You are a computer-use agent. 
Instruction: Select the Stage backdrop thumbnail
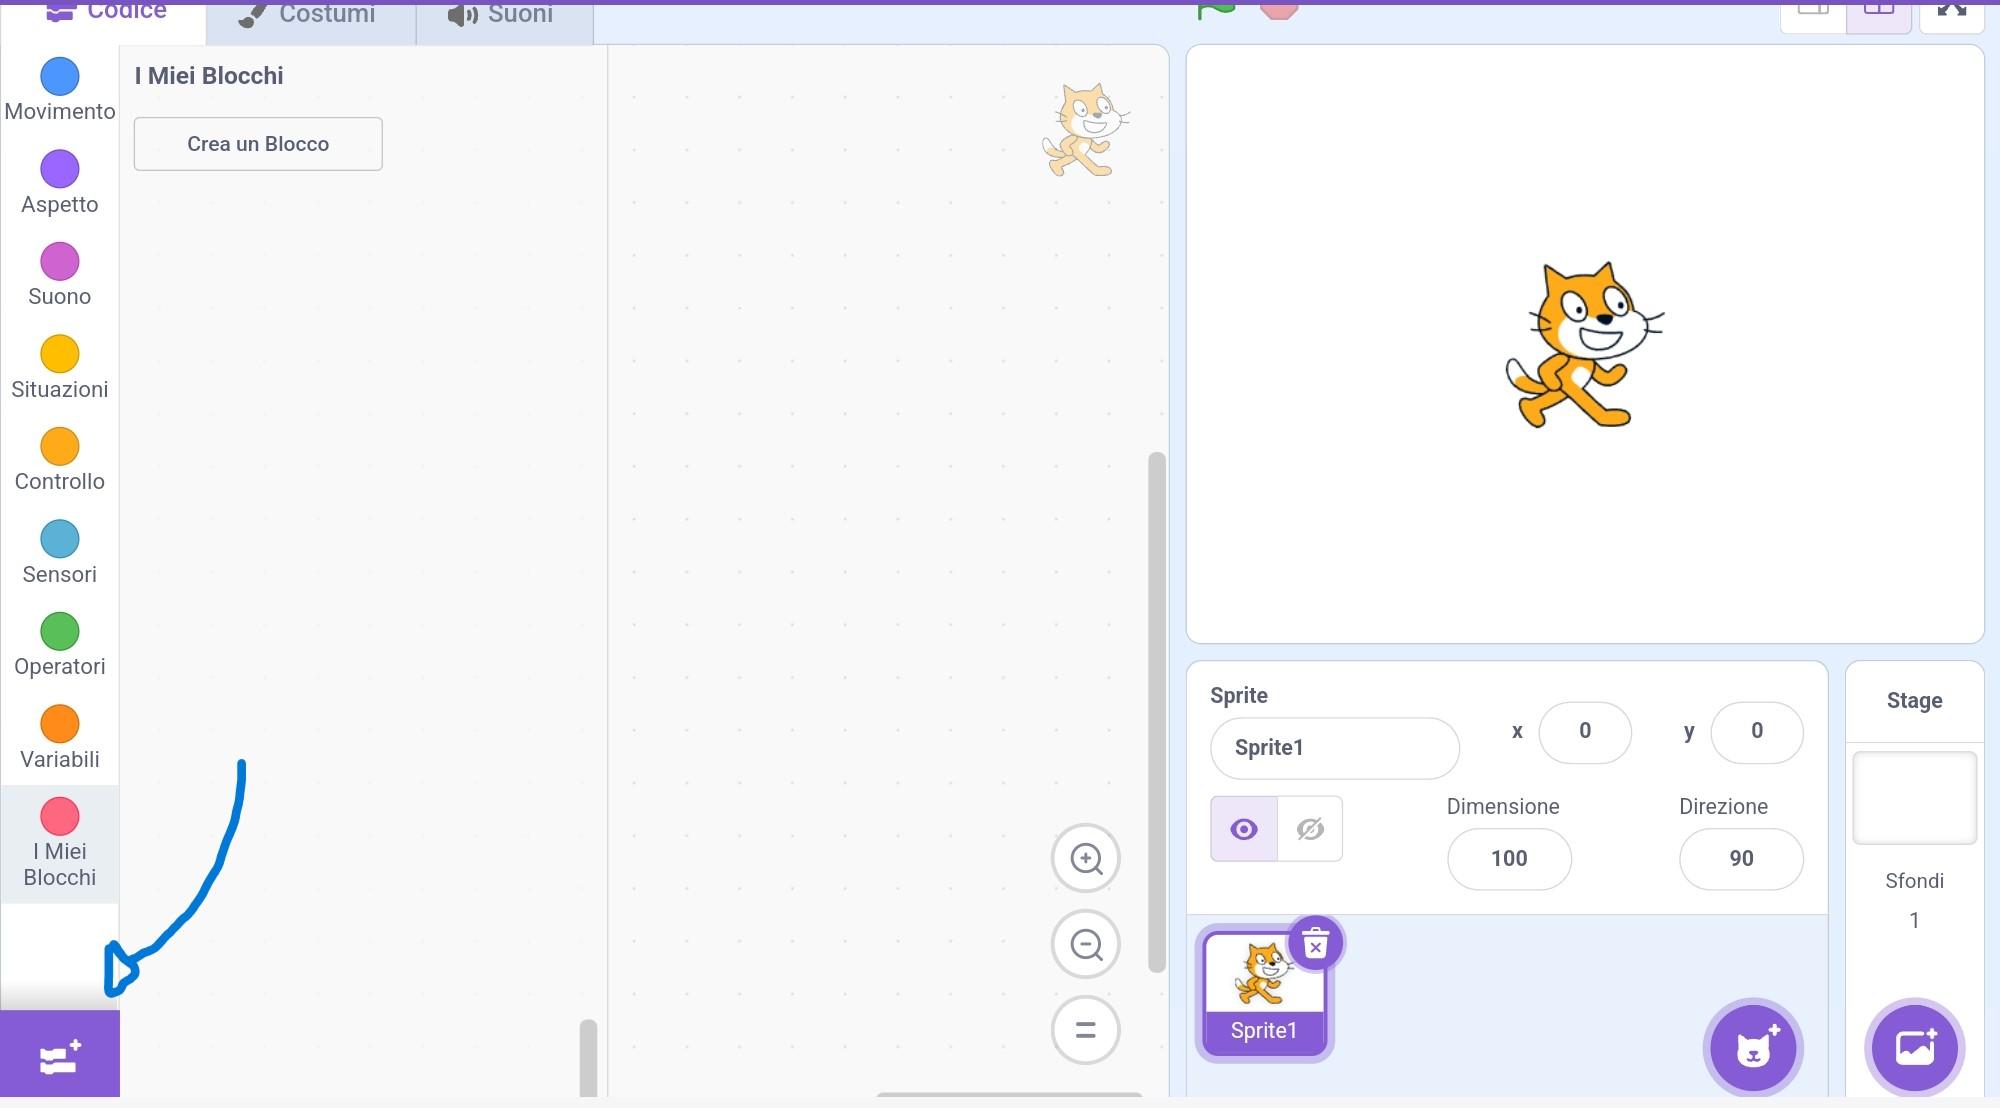[1914, 798]
